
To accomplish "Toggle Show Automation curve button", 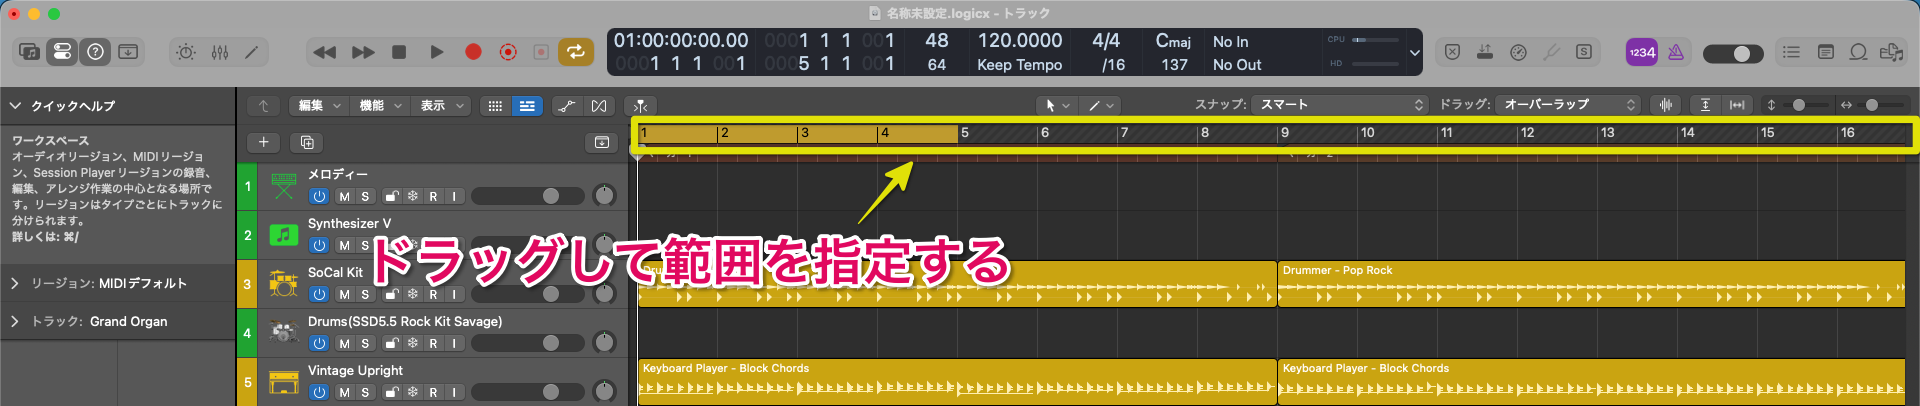I will [x=566, y=105].
